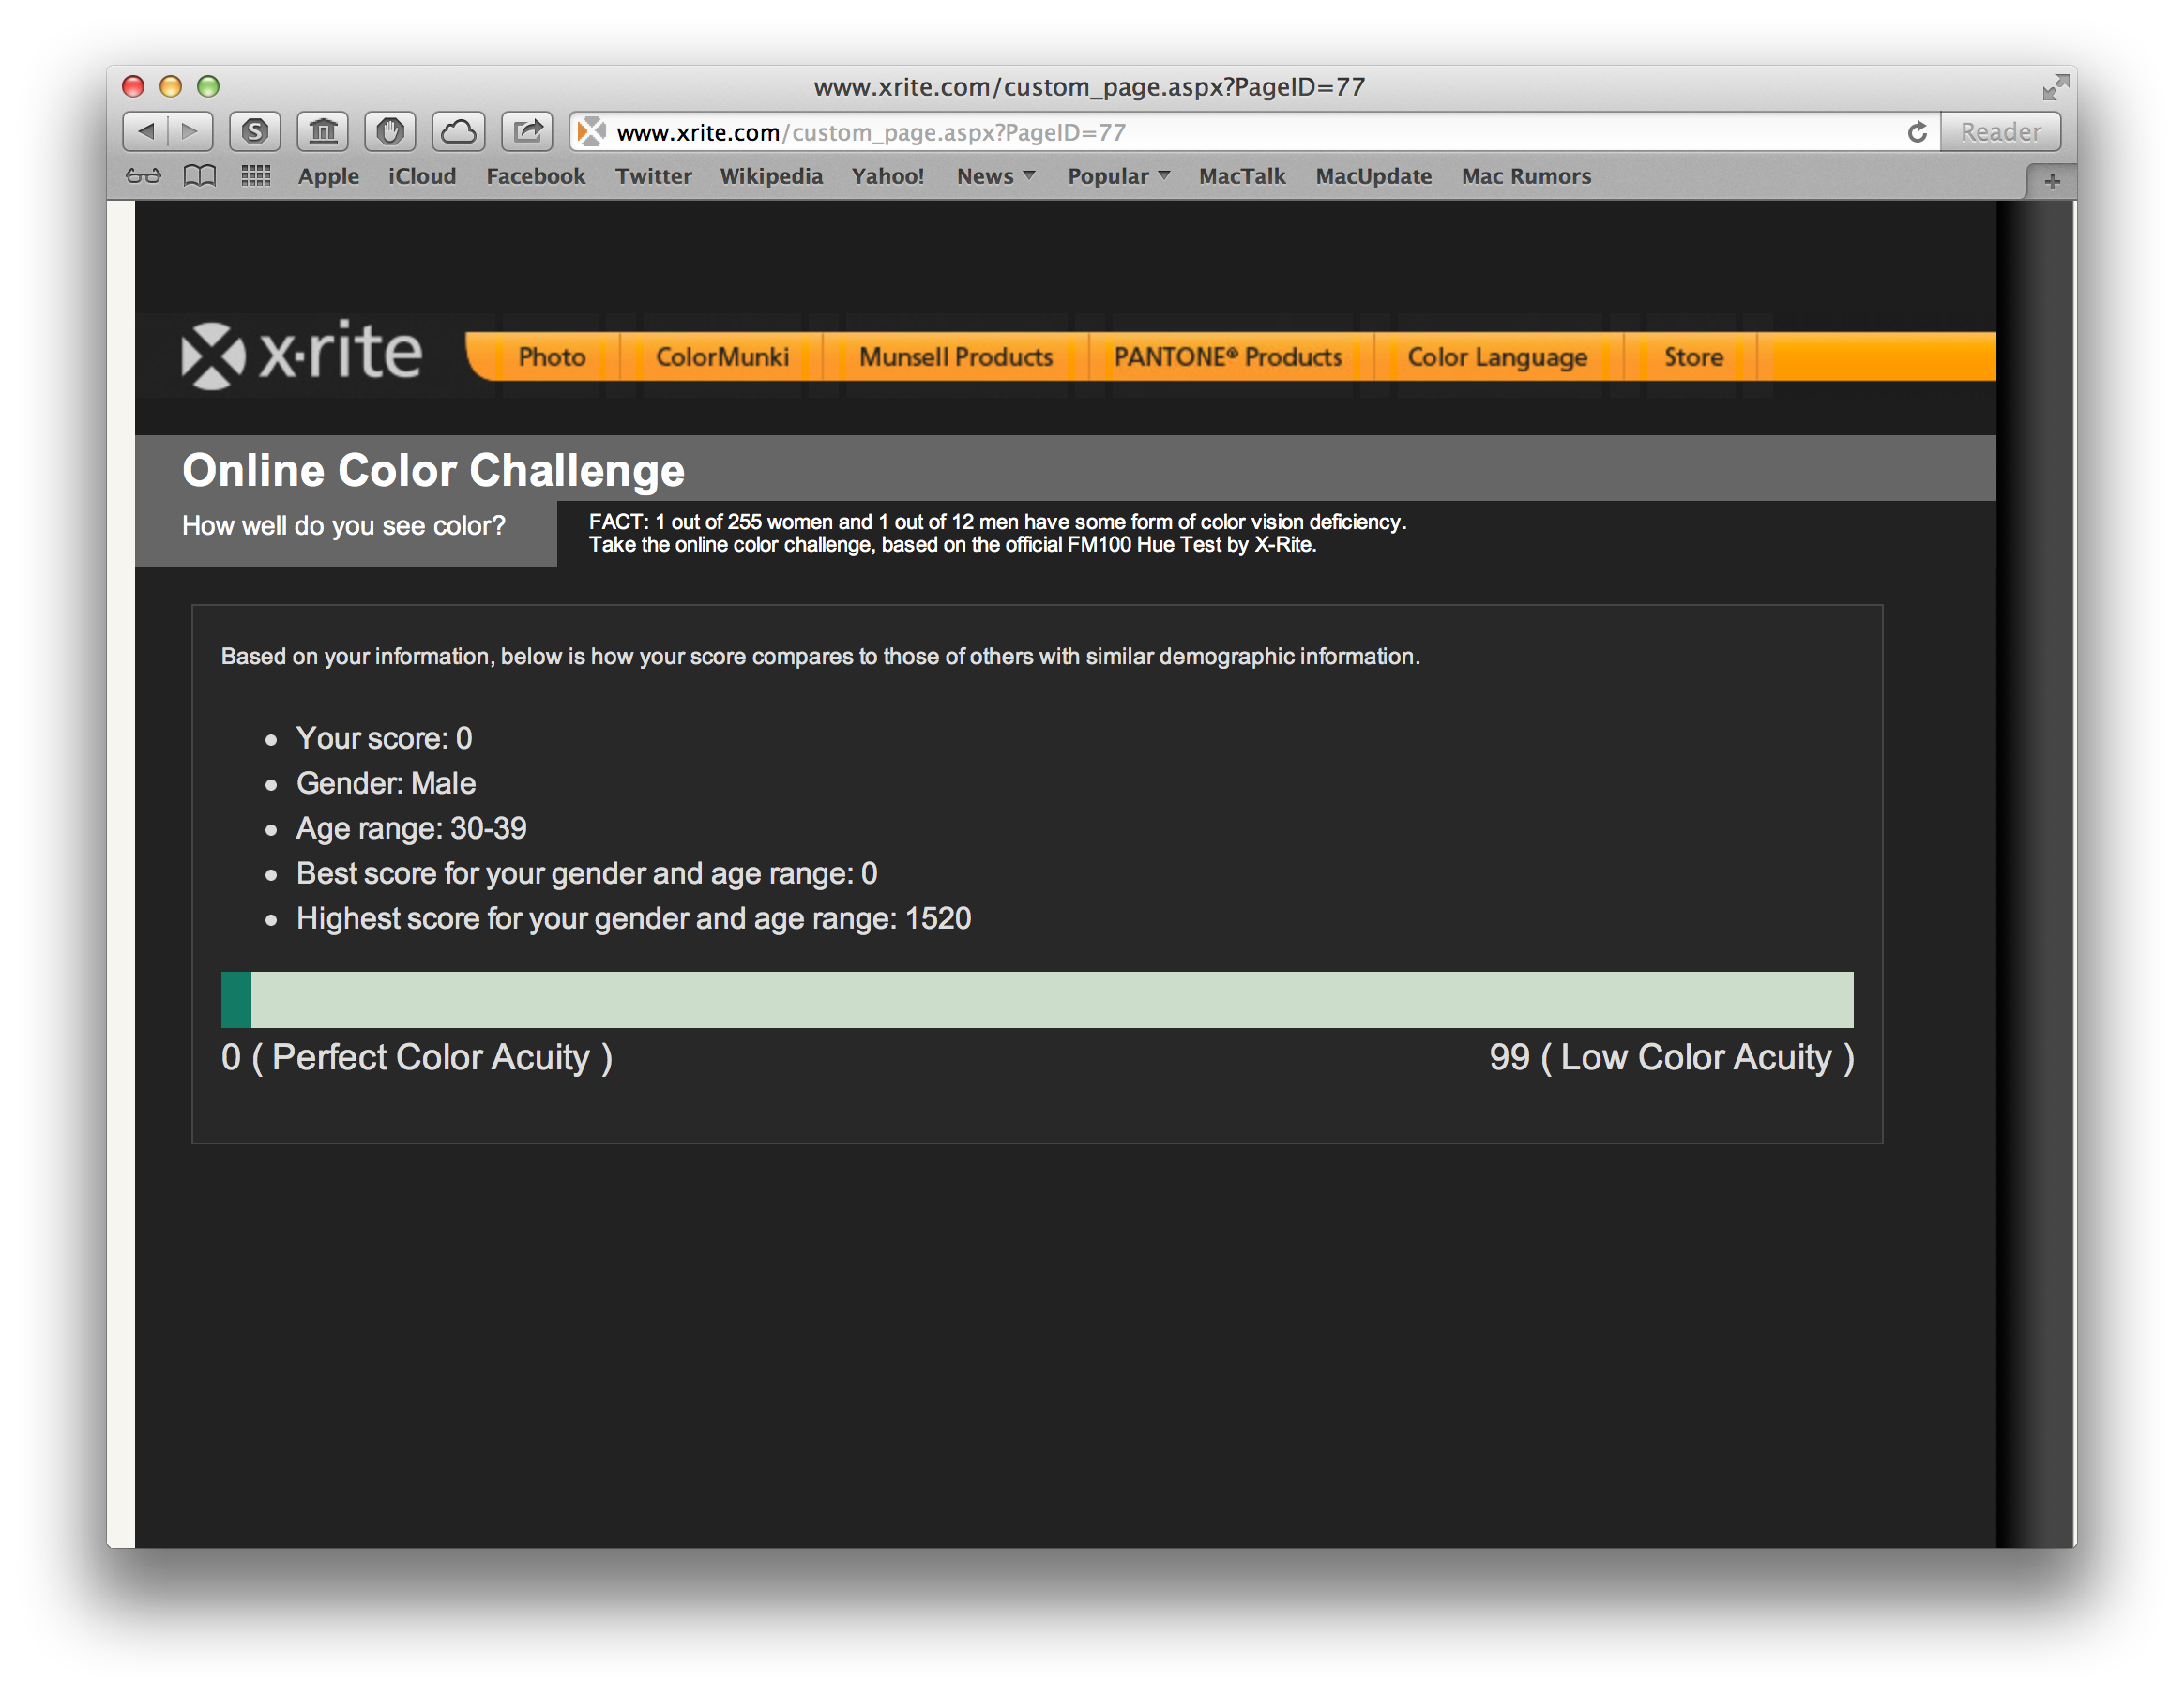Click the URL address field
2184x1696 pixels.
(x=1200, y=132)
